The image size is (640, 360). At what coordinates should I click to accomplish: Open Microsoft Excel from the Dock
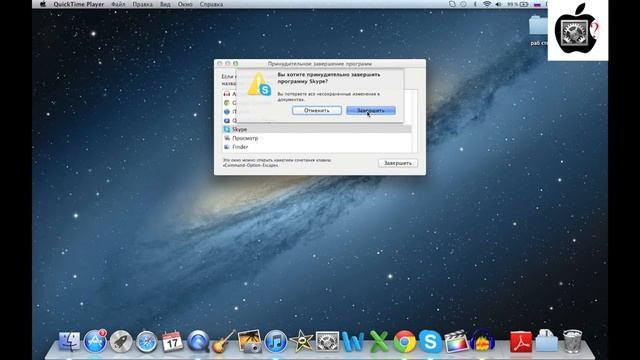[379, 341]
